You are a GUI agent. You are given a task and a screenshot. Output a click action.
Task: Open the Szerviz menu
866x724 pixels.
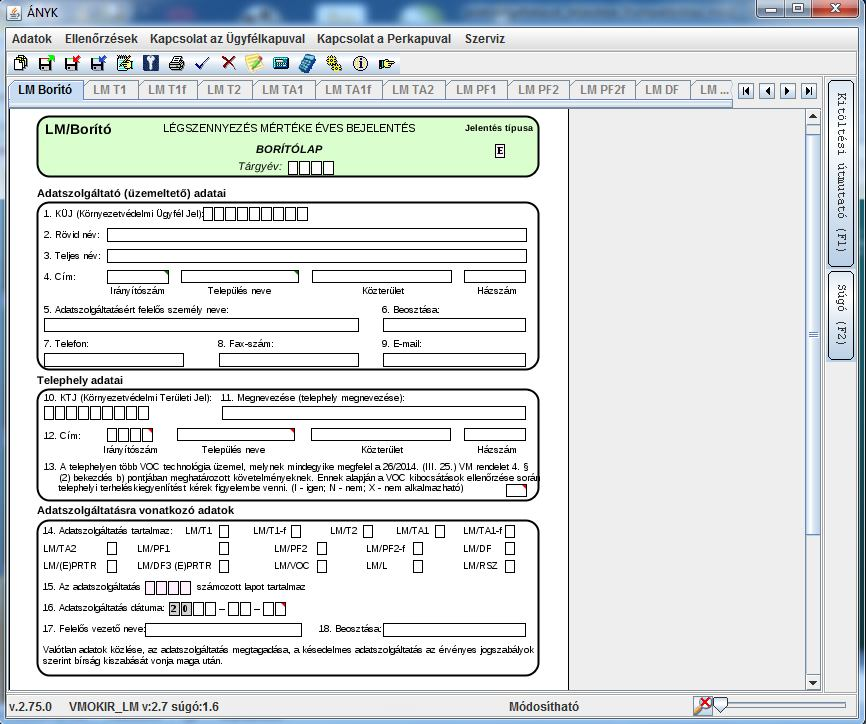click(485, 39)
